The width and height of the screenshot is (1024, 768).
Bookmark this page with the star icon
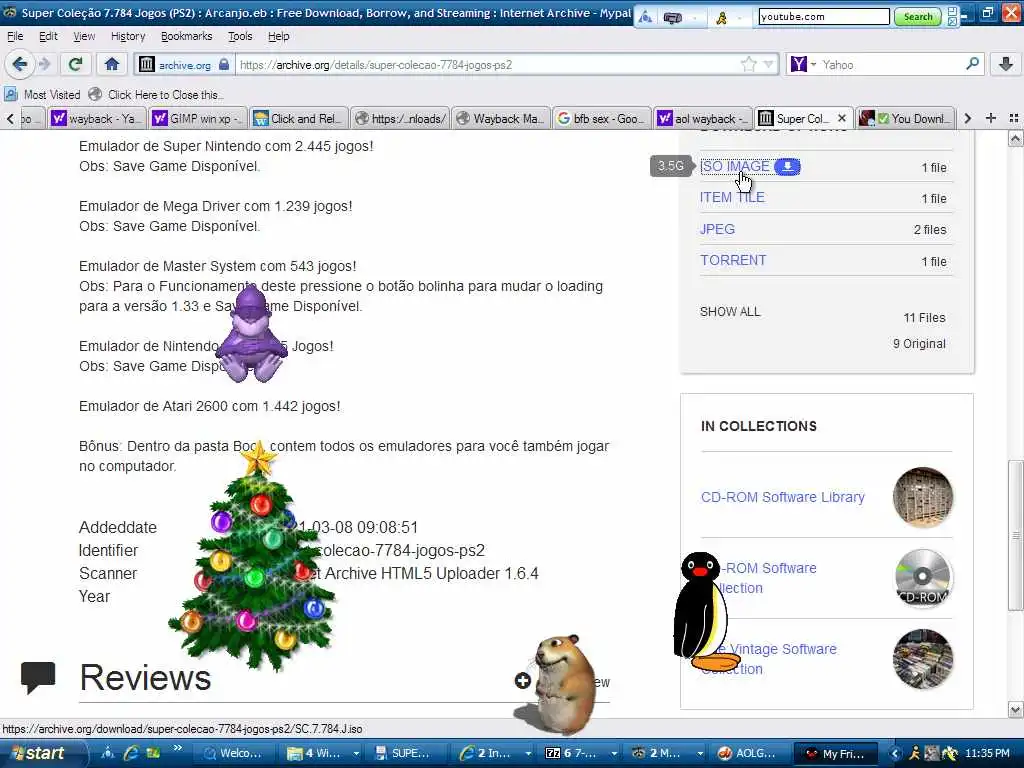[748, 64]
